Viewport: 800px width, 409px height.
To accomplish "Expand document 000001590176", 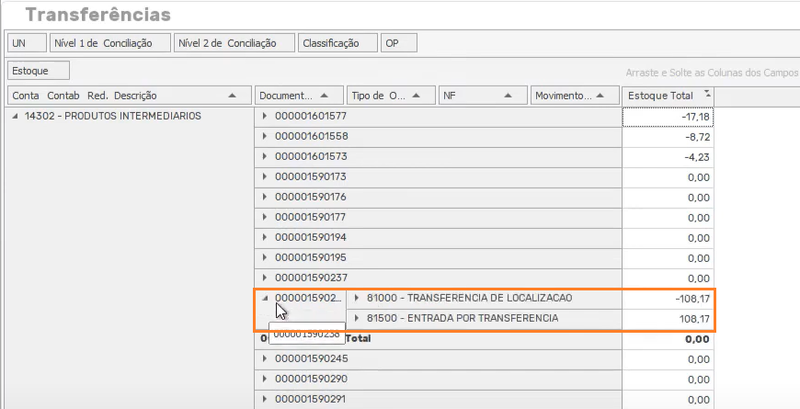I will pyautogui.click(x=264, y=197).
